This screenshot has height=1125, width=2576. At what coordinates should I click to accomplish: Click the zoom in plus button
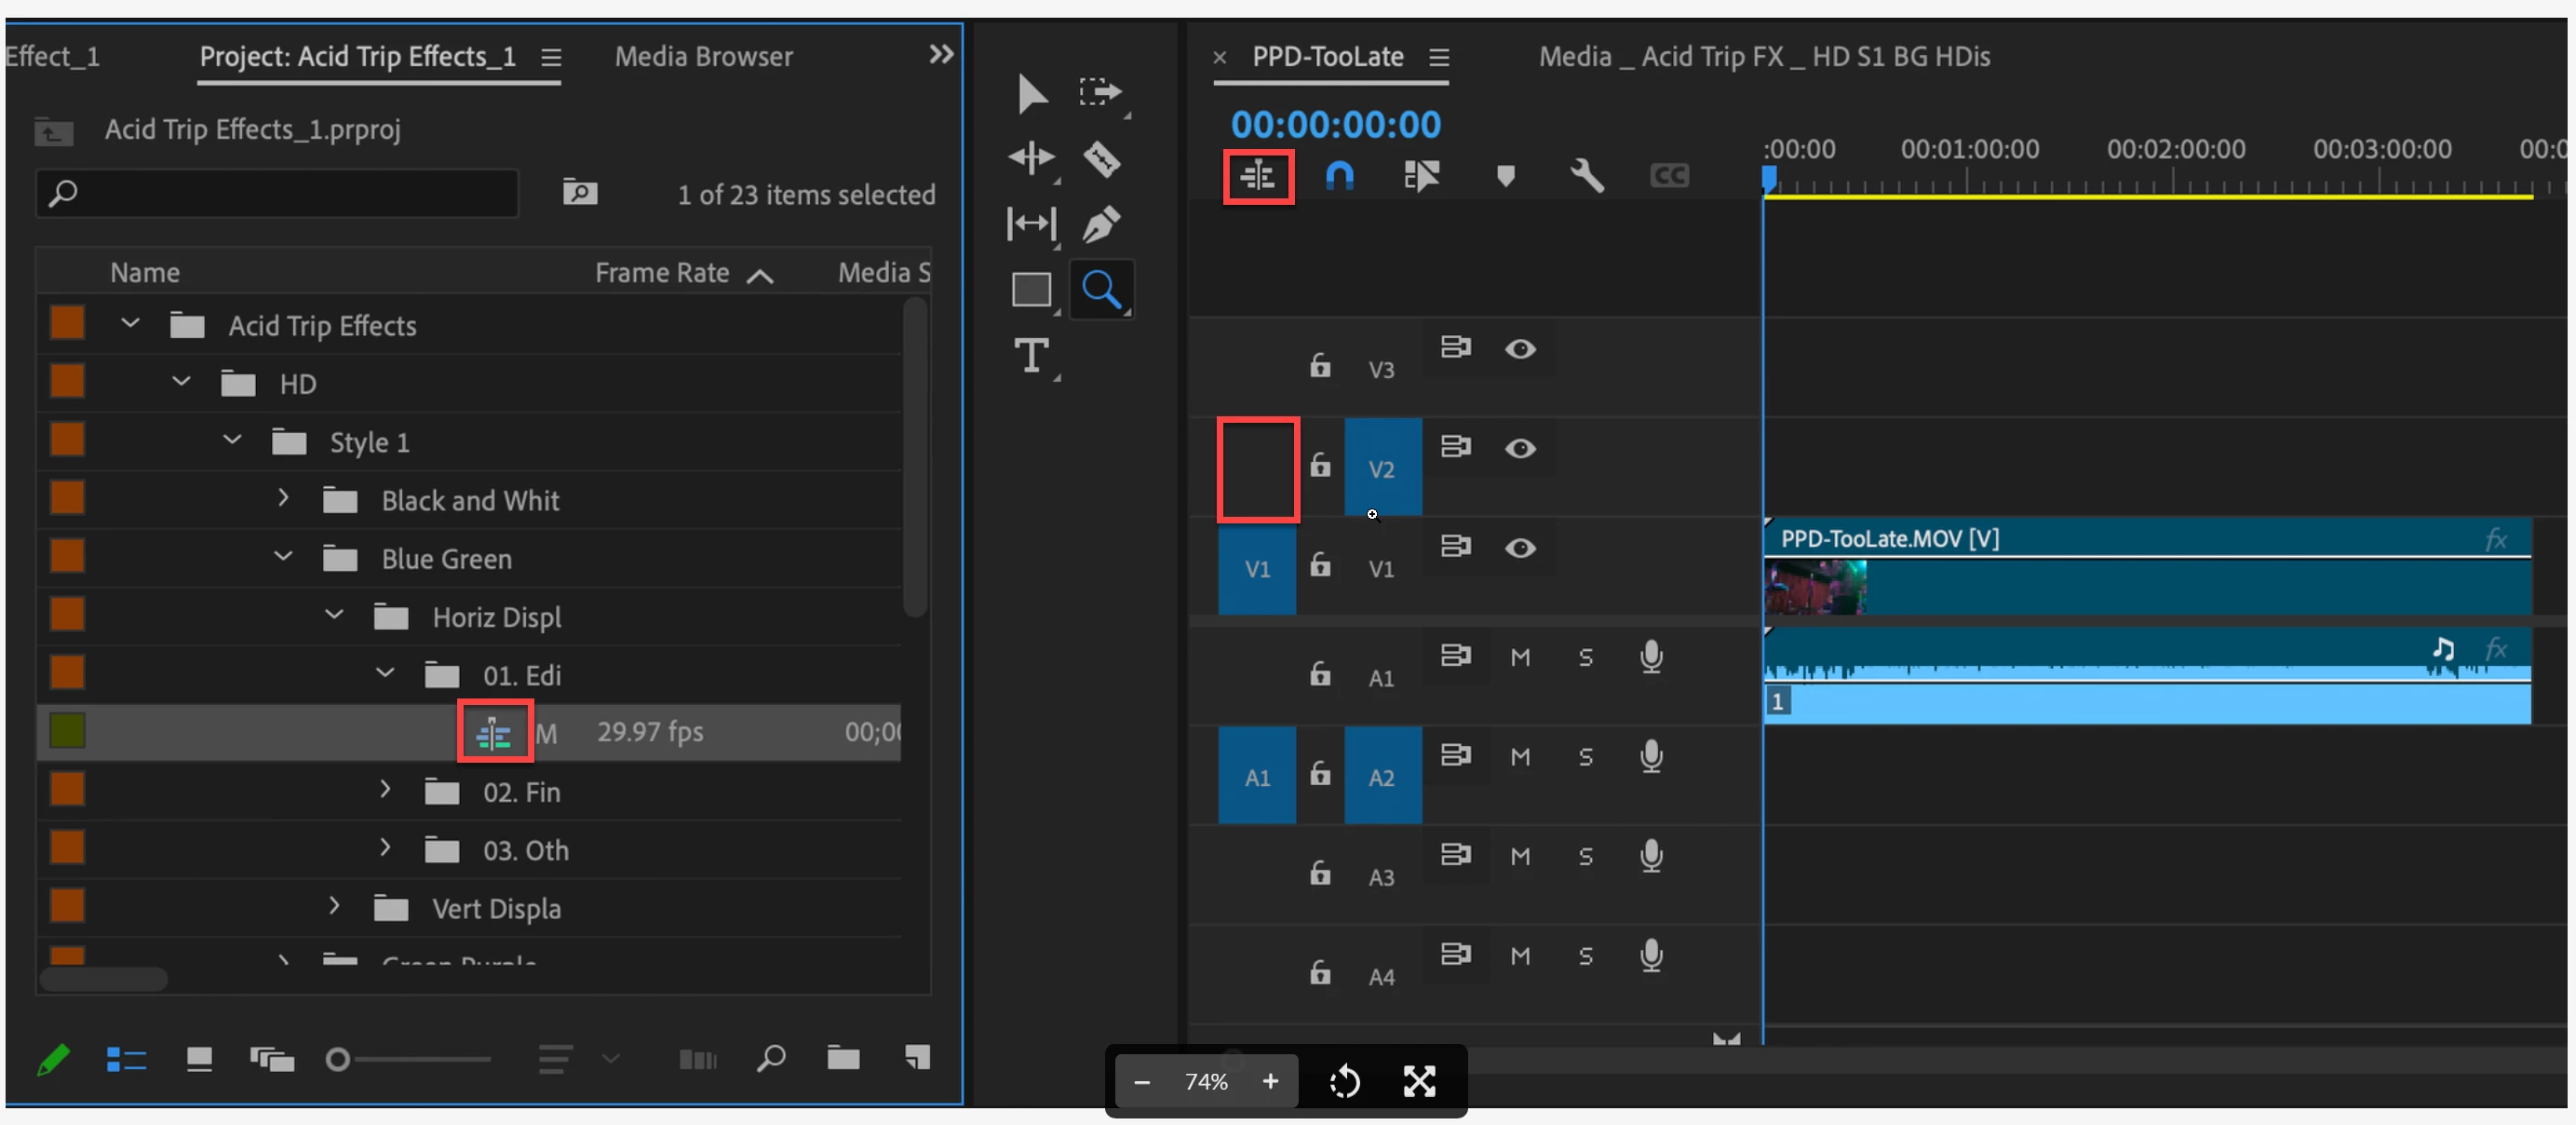1270,1081
